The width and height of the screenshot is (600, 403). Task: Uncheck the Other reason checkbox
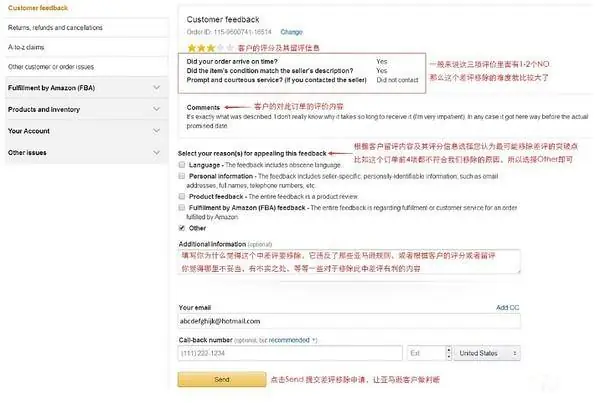[182, 228]
